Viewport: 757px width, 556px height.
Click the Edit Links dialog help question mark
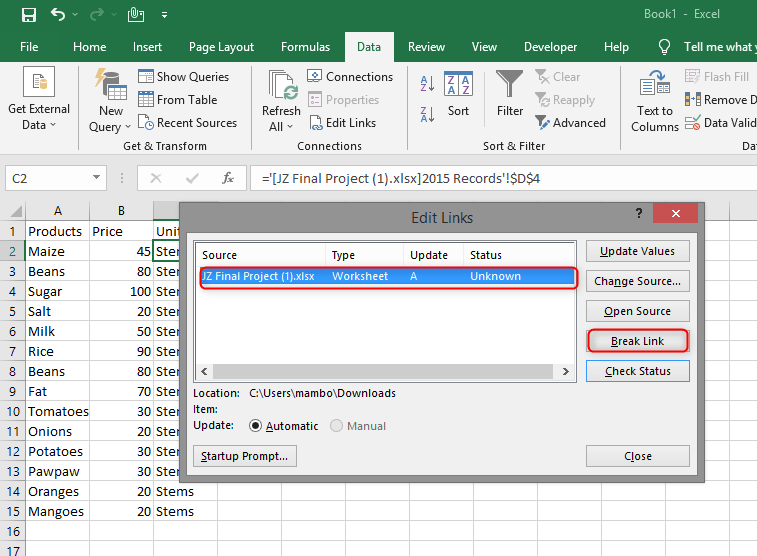click(x=639, y=213)
